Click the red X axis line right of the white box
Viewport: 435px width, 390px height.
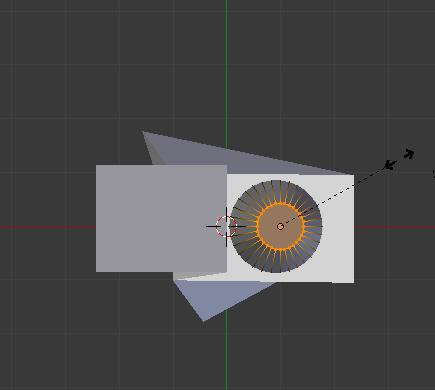click(394, 227)
